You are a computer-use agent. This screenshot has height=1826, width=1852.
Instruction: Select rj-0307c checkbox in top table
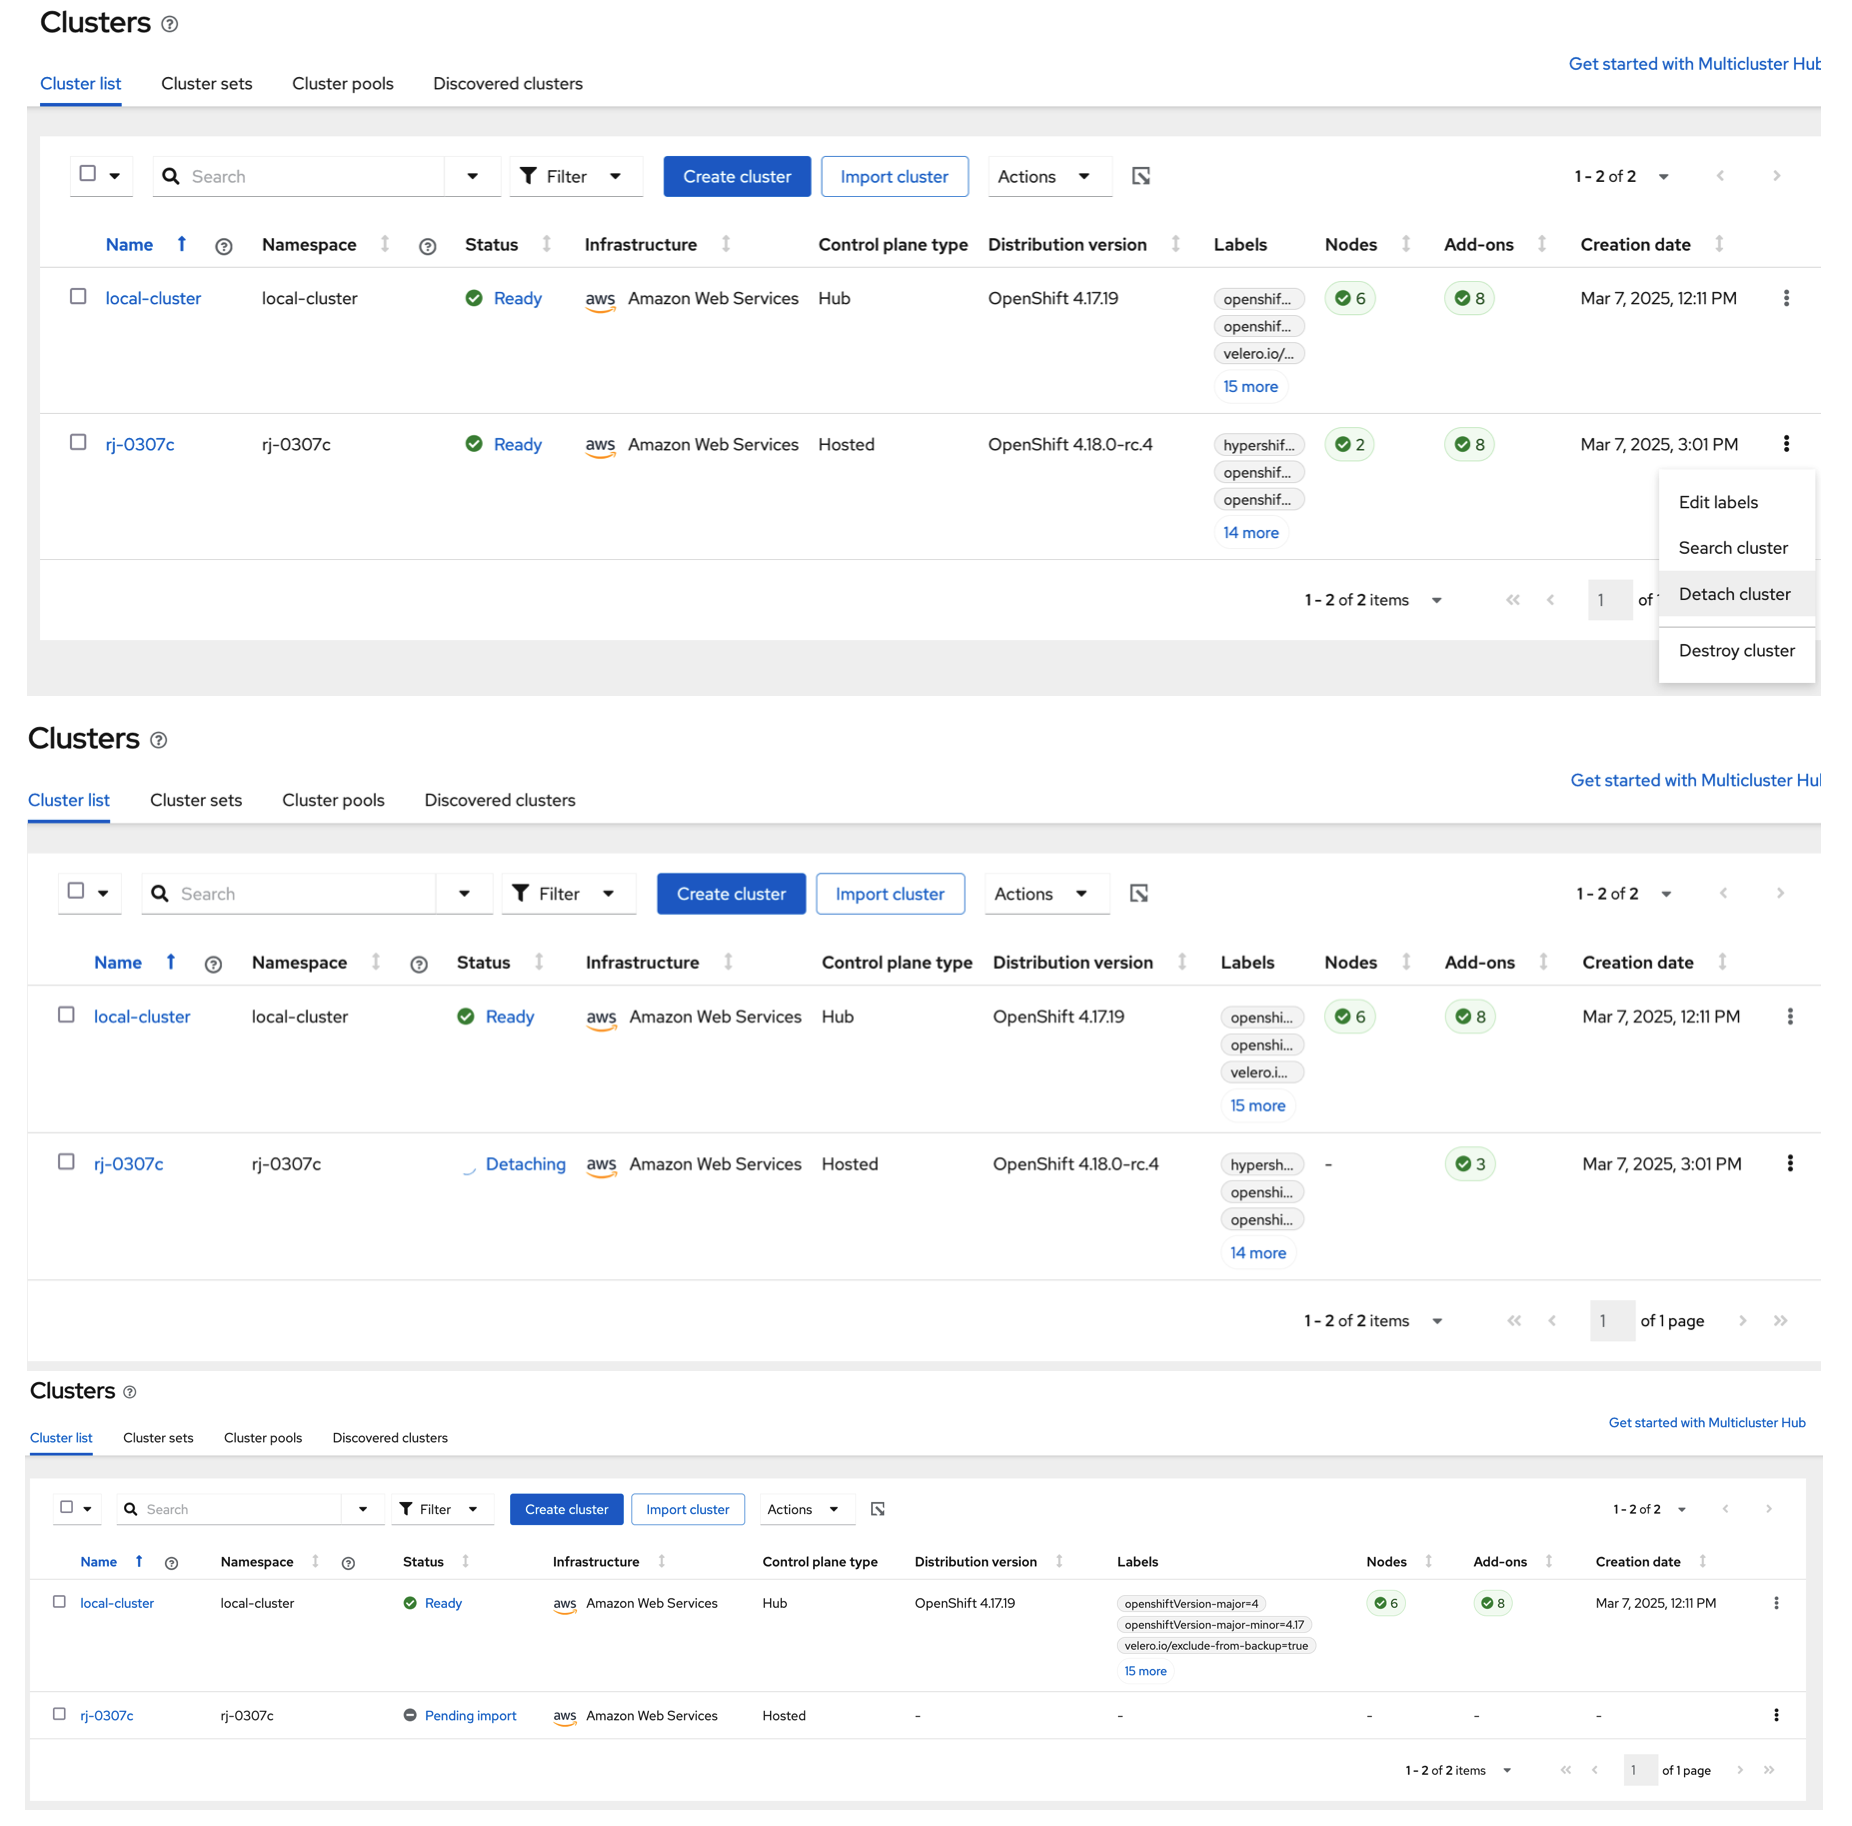[78, 442]
